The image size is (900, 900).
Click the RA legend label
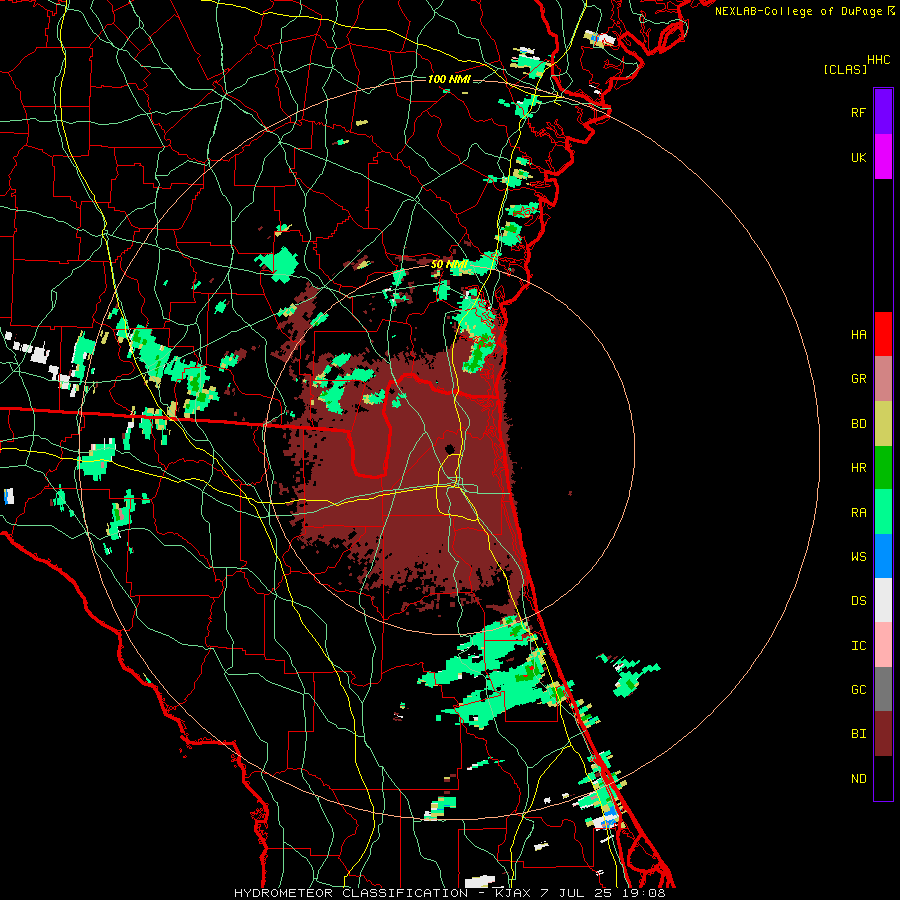pos(858,513)
